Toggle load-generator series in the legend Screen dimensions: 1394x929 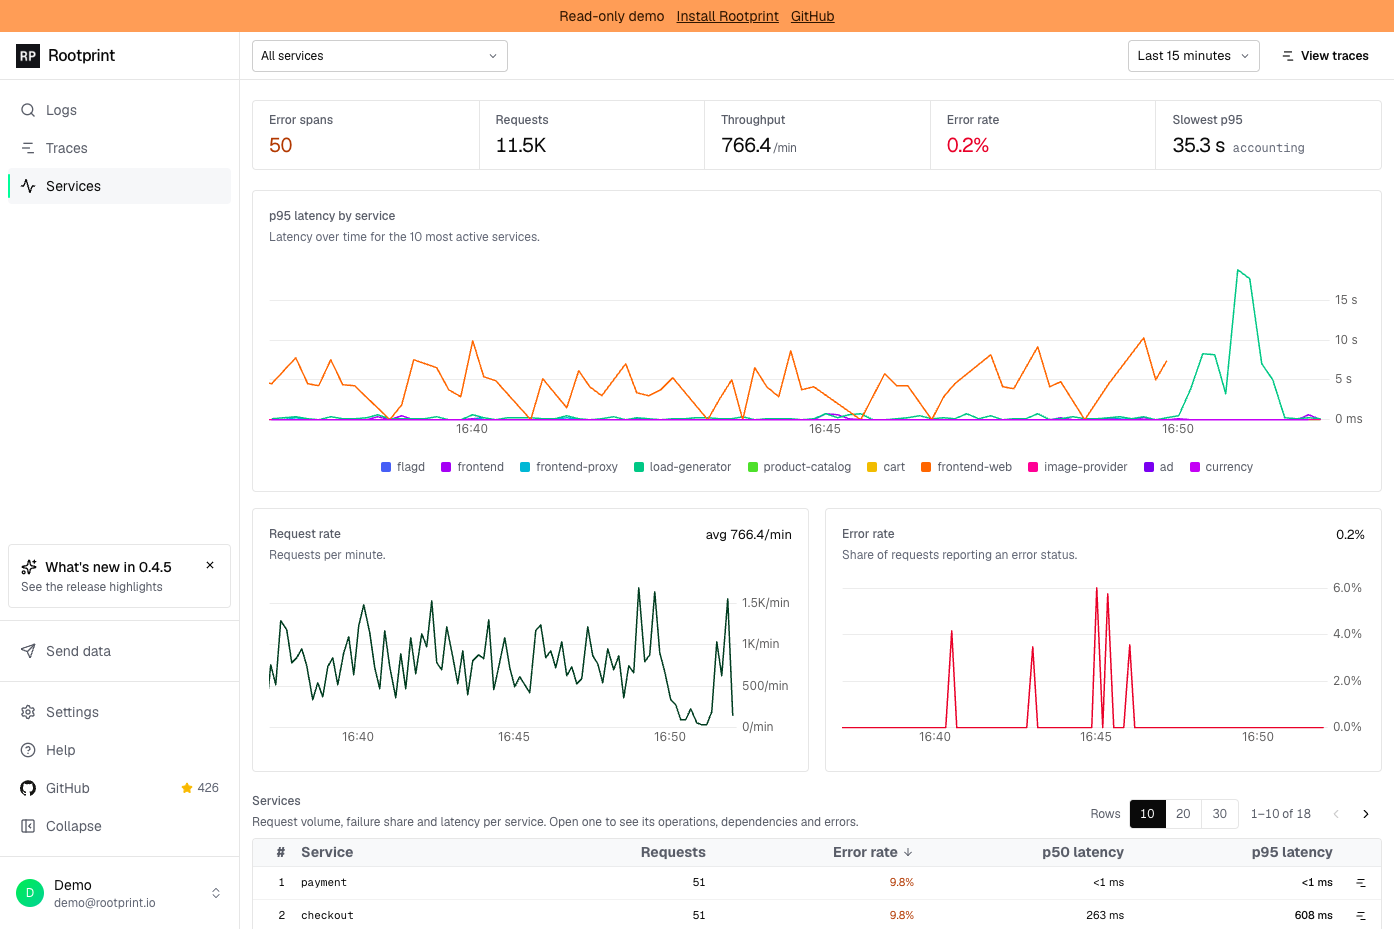(682, 467)
